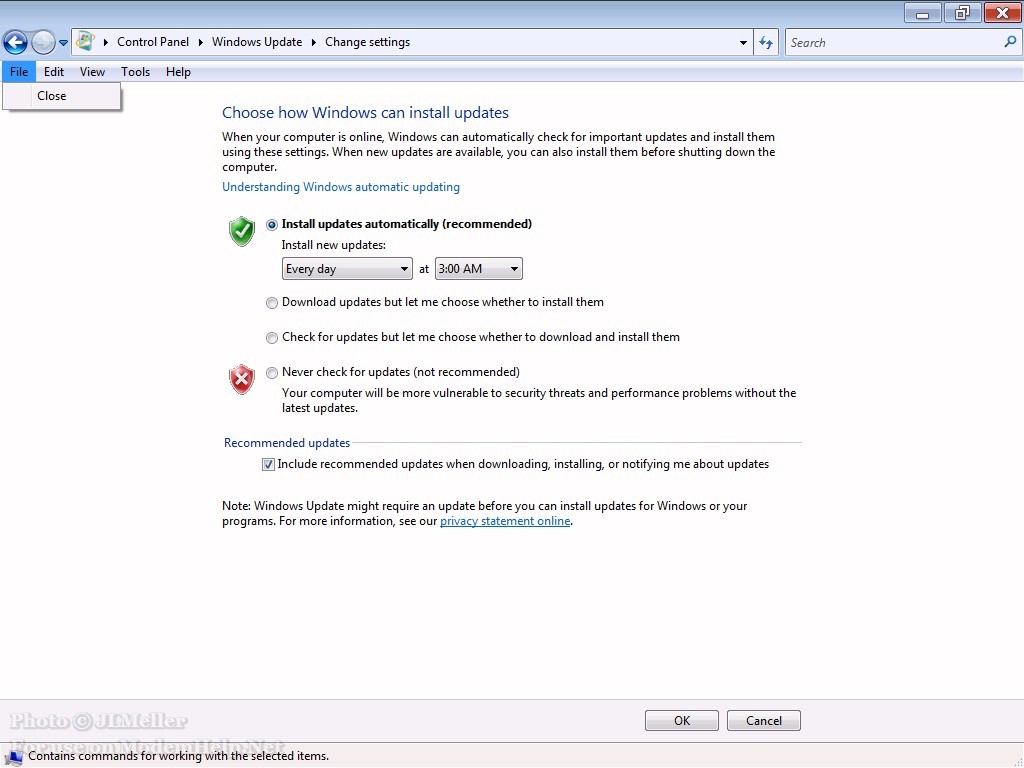1024x768 pixels.
Task: Click the 'Recommended updates' section label
Action: pyautogui.click(x=287, y=443)
